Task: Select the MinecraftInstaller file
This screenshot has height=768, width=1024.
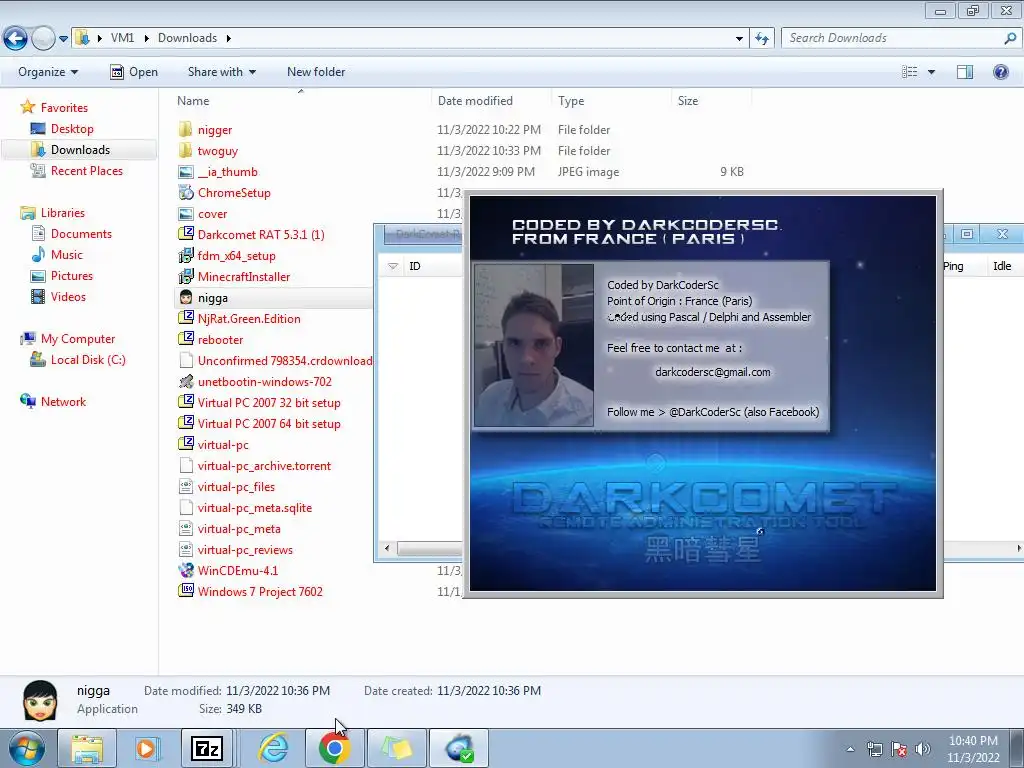Action: pos(244,277)
